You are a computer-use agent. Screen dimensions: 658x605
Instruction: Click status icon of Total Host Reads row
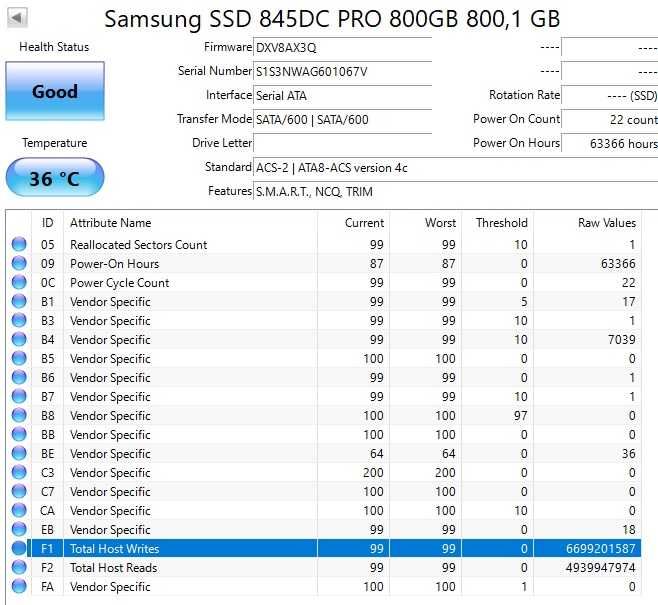19,567
